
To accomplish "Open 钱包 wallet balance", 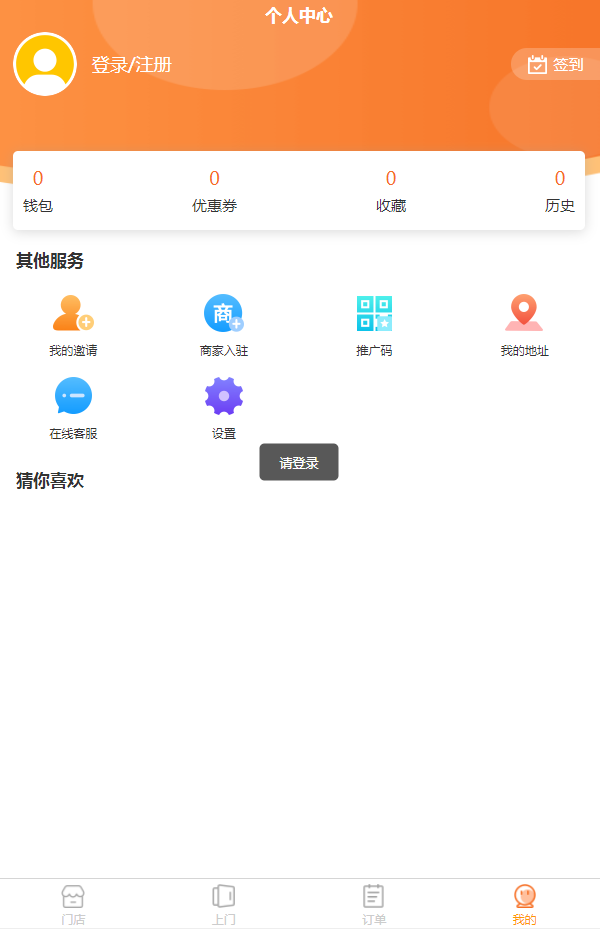I will [38, 192].
